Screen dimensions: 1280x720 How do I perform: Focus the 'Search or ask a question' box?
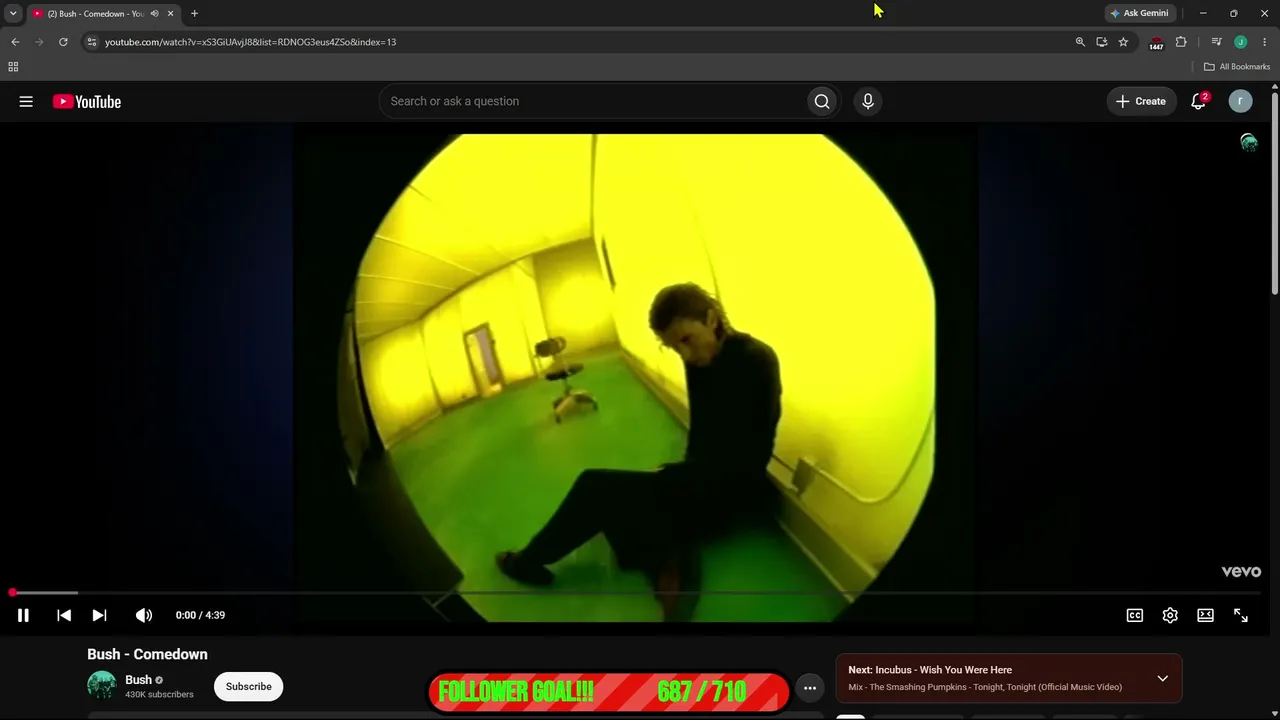593,101
